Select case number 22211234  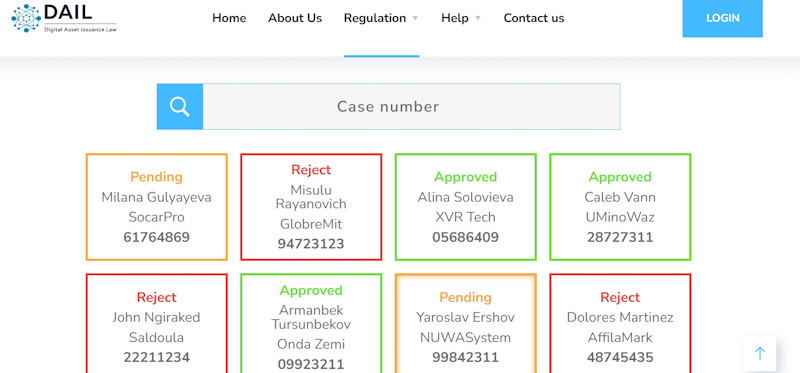[157, 358]
